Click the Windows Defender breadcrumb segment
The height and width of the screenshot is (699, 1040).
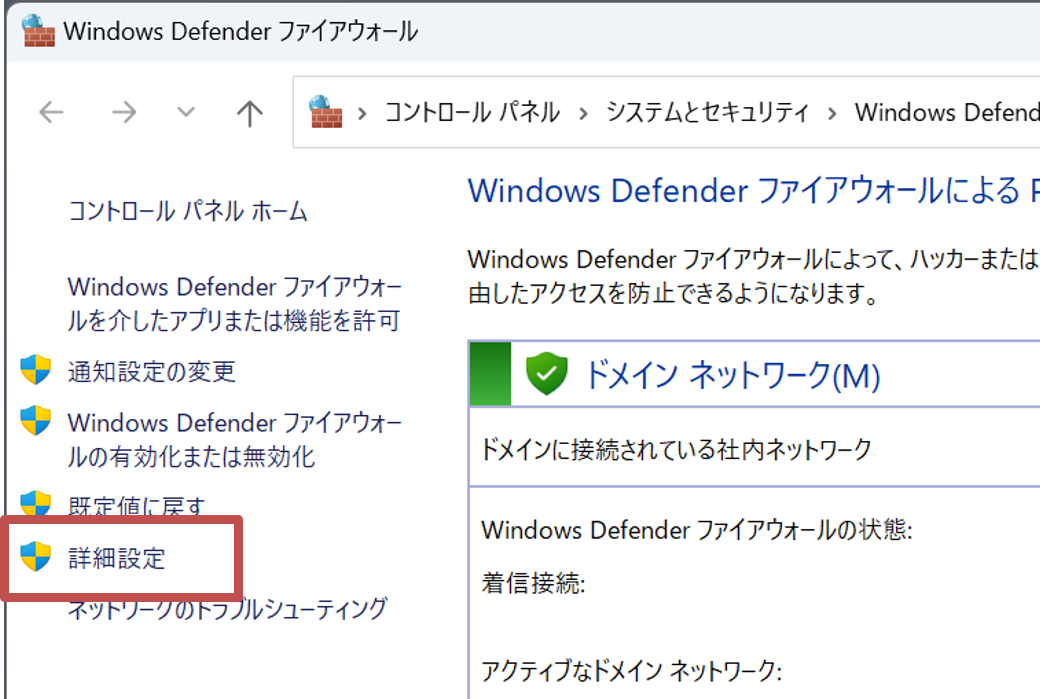point(946,112)
